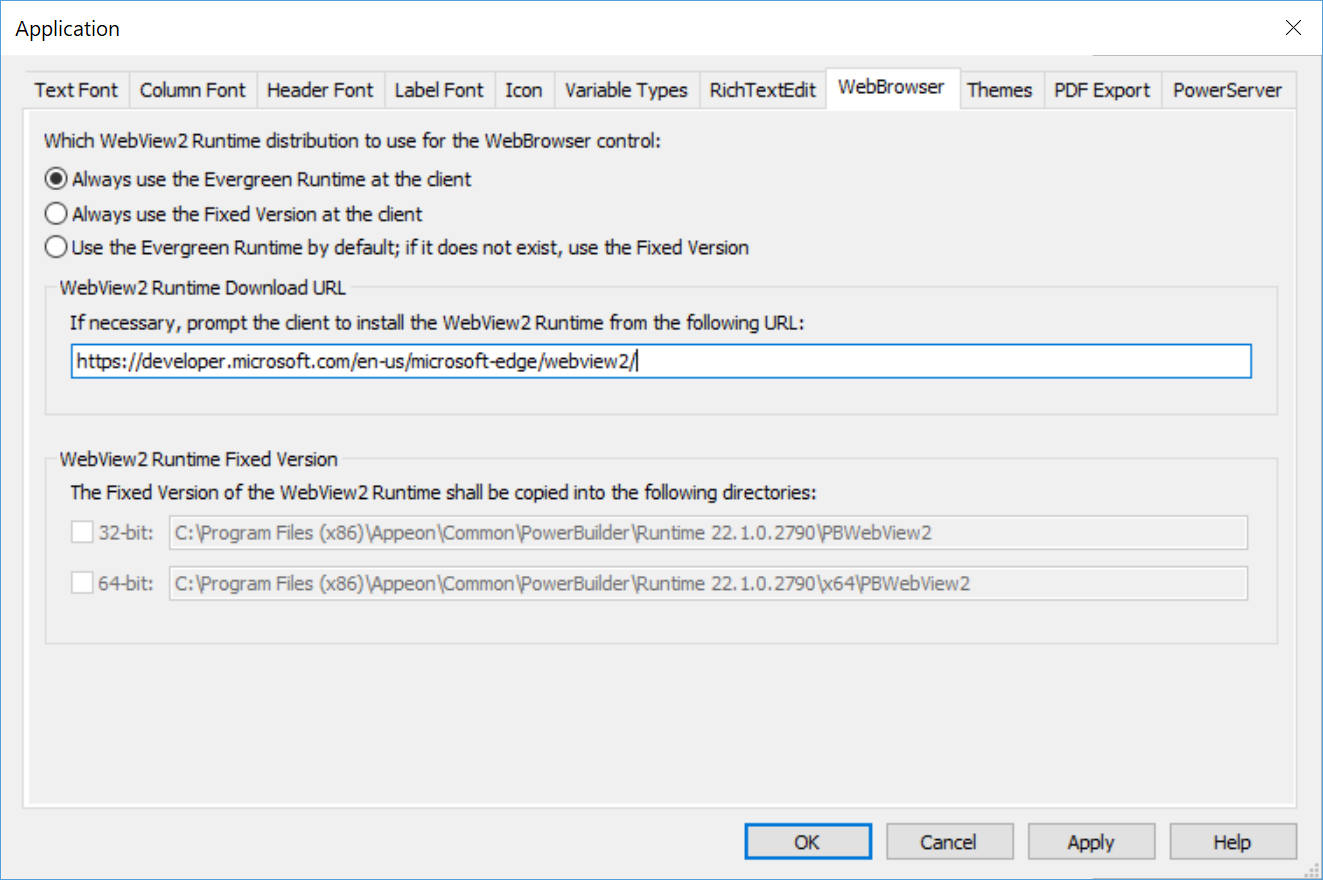The image size is (1323, 880).
Task: Switch to Variable Types tab
Action: point(626,90)
